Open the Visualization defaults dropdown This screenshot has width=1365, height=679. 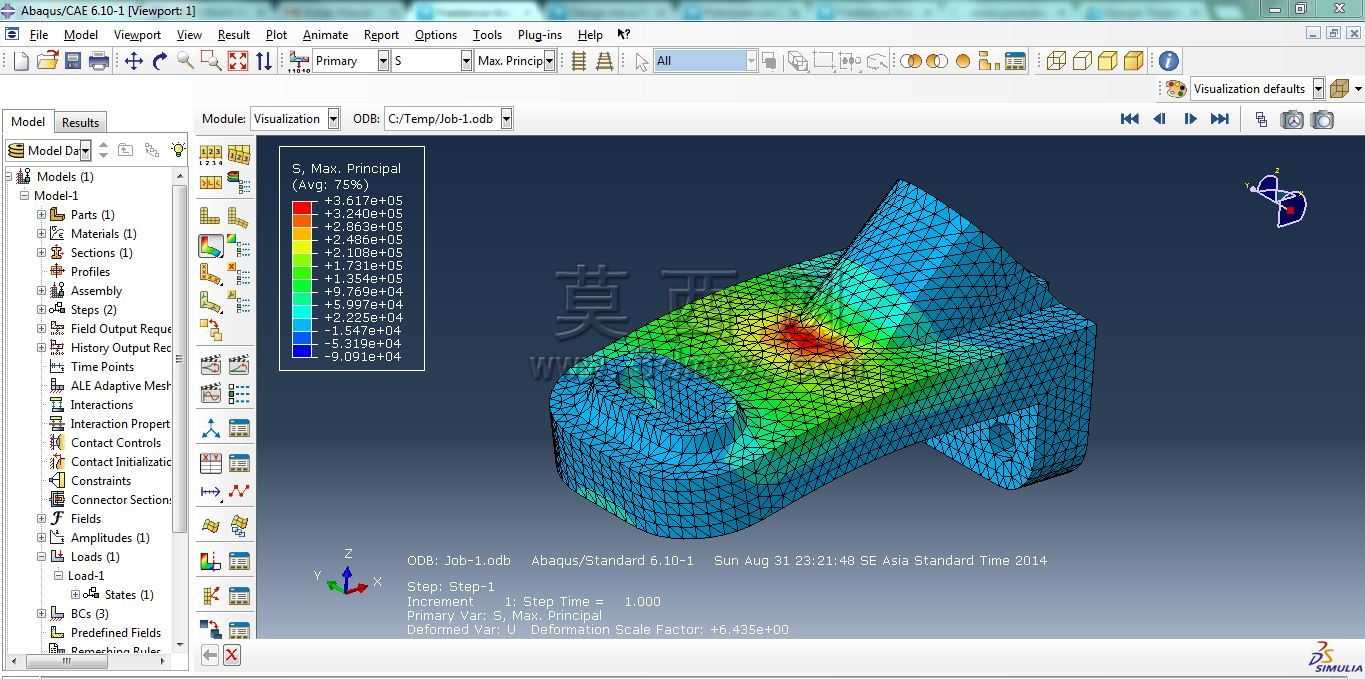tap(1318, 89)
